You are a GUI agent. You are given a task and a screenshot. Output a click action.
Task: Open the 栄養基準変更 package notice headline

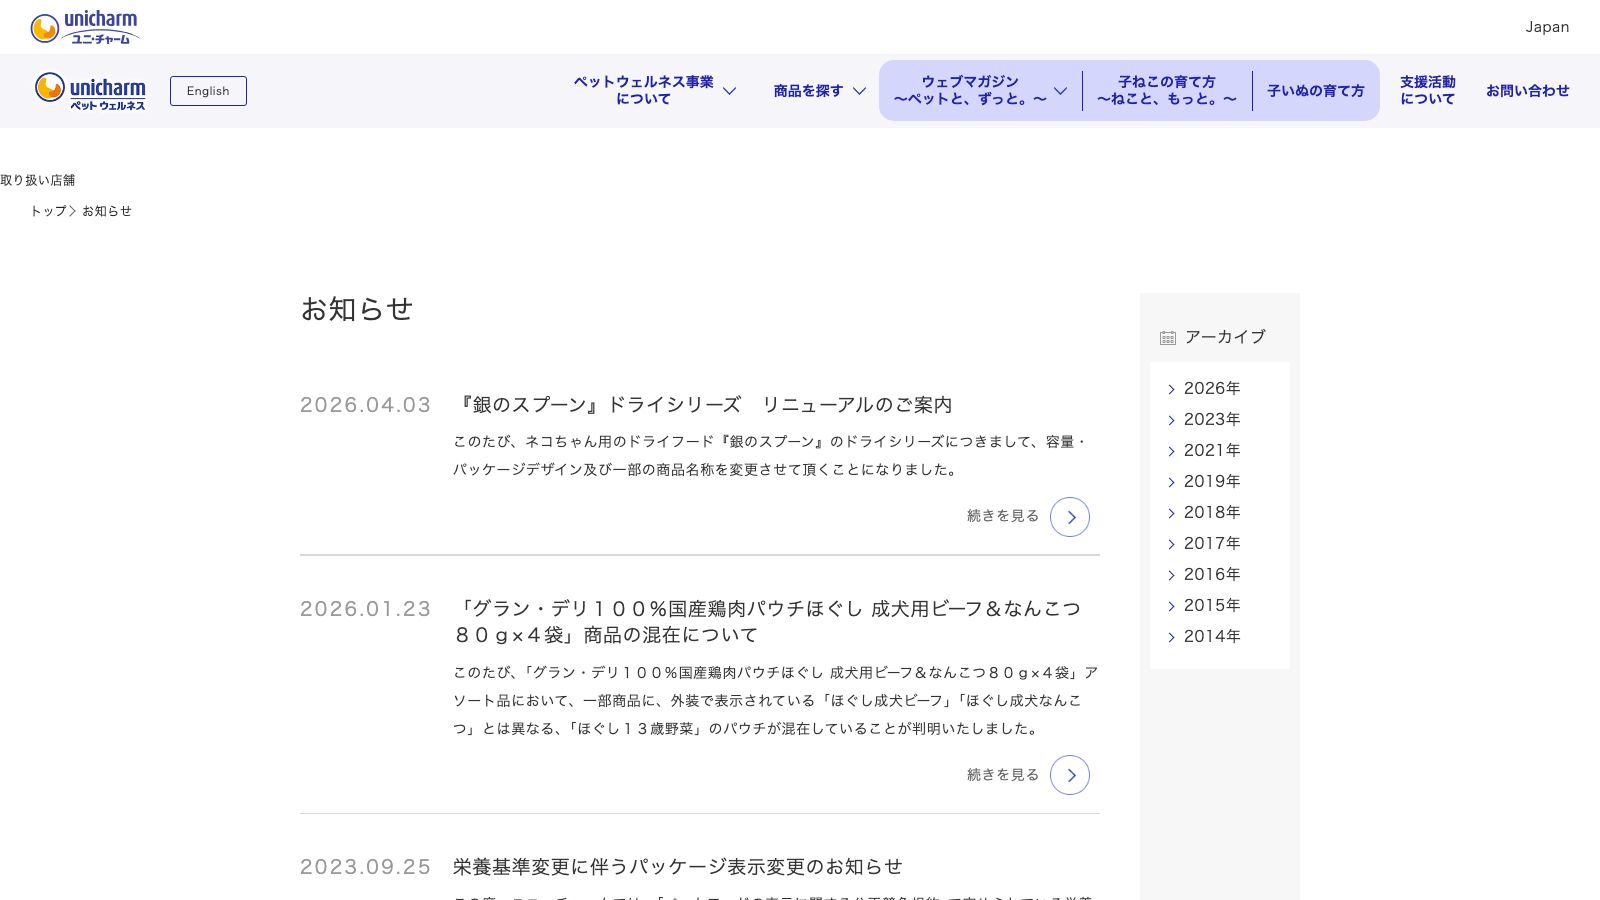677,866
